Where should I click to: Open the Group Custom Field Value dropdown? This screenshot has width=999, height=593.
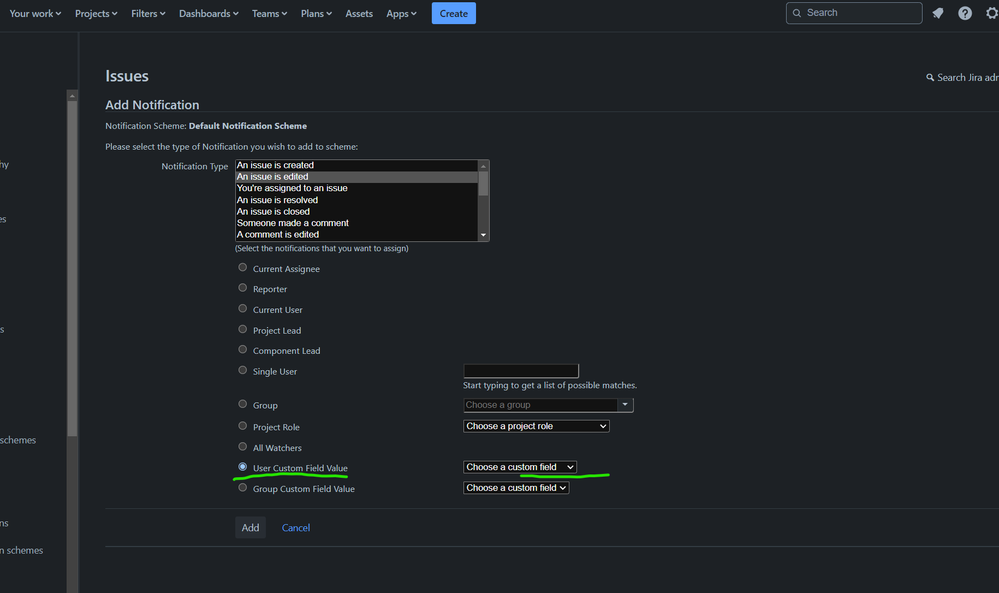point(516,488)
